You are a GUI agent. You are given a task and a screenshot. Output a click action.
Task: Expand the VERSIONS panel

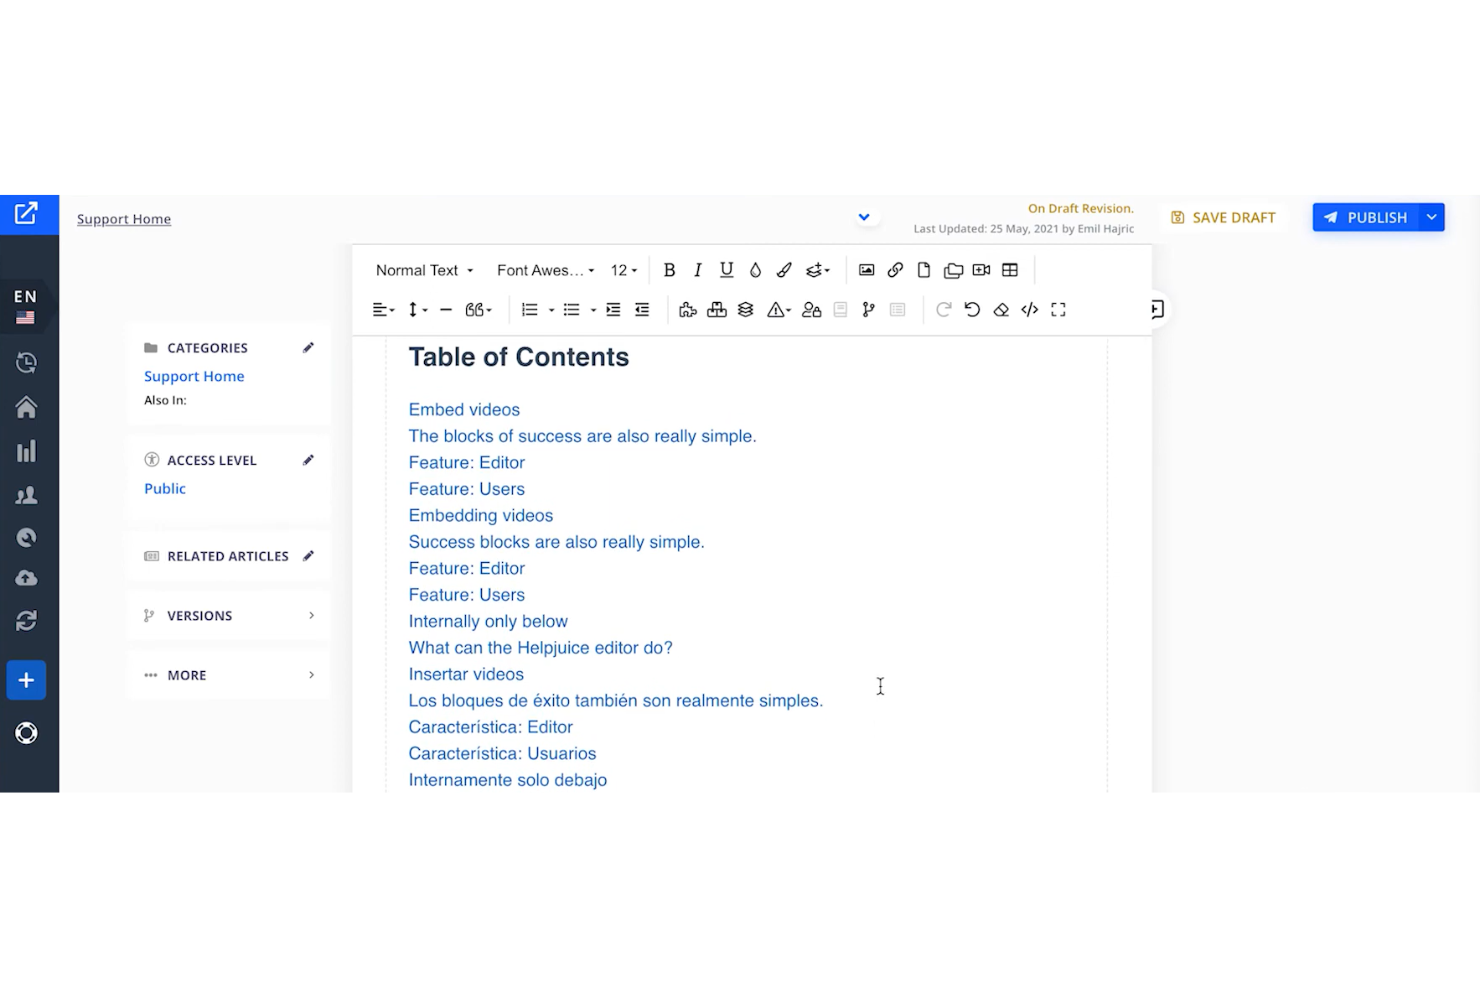(x=228, y=615)
